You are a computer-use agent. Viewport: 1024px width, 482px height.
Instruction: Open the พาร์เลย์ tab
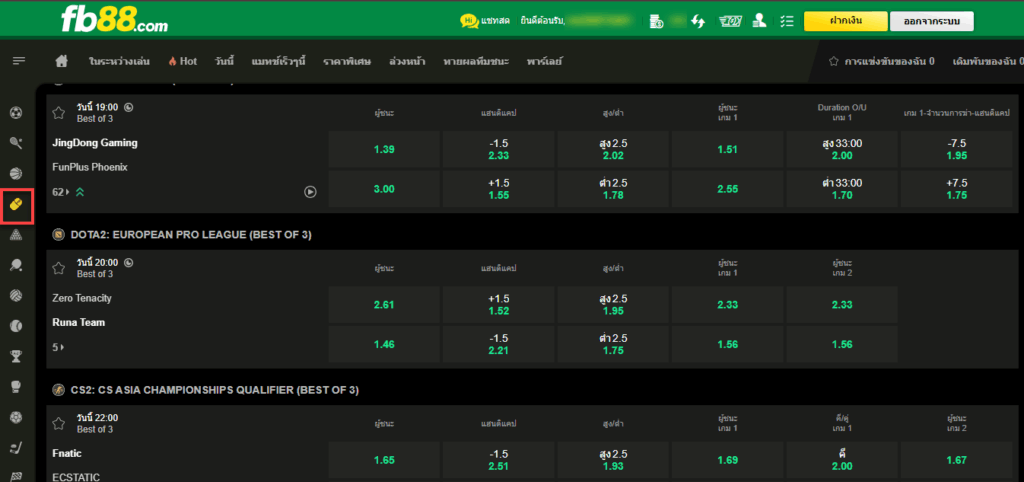(x=545, y=61)
